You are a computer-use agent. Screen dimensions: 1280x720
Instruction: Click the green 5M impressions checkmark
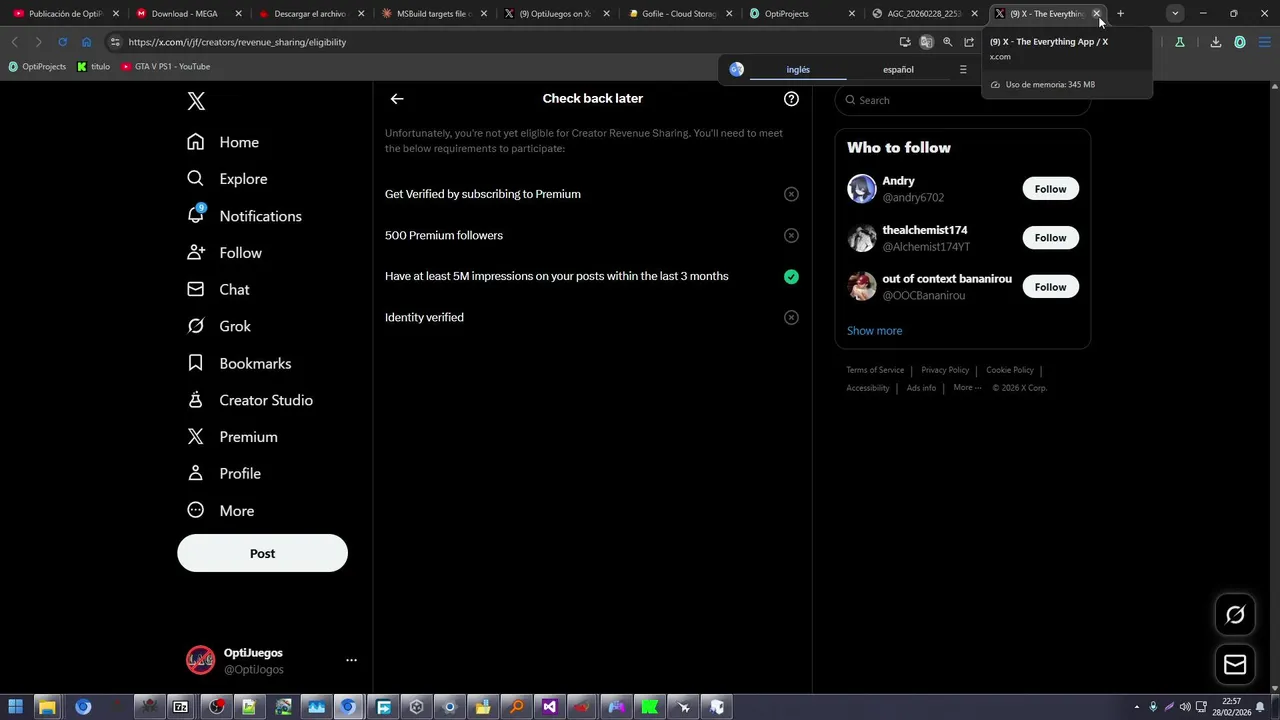pyautogui.click(x=791, y=277)
